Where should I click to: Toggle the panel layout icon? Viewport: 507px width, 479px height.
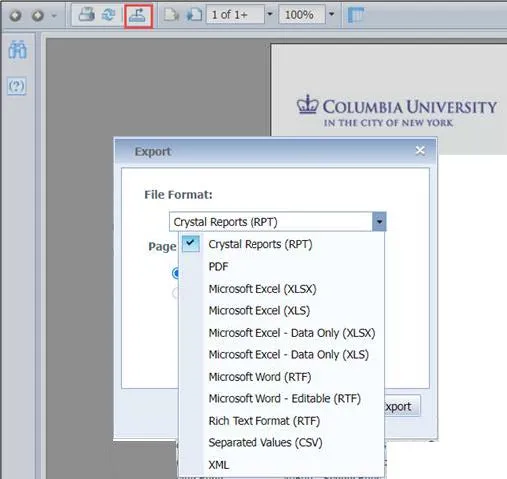coord(356,15)
